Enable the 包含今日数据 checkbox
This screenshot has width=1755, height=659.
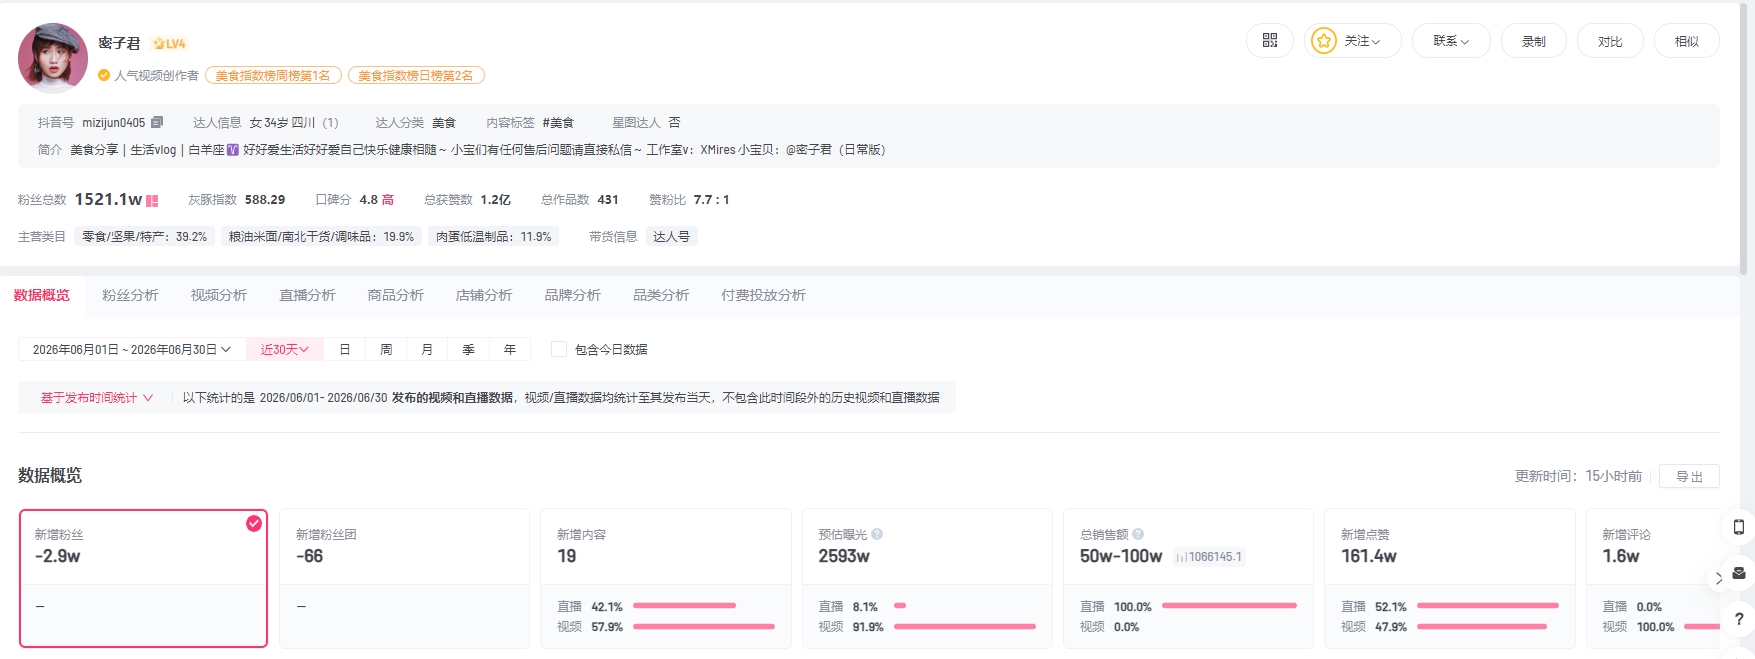coord(559,349)
